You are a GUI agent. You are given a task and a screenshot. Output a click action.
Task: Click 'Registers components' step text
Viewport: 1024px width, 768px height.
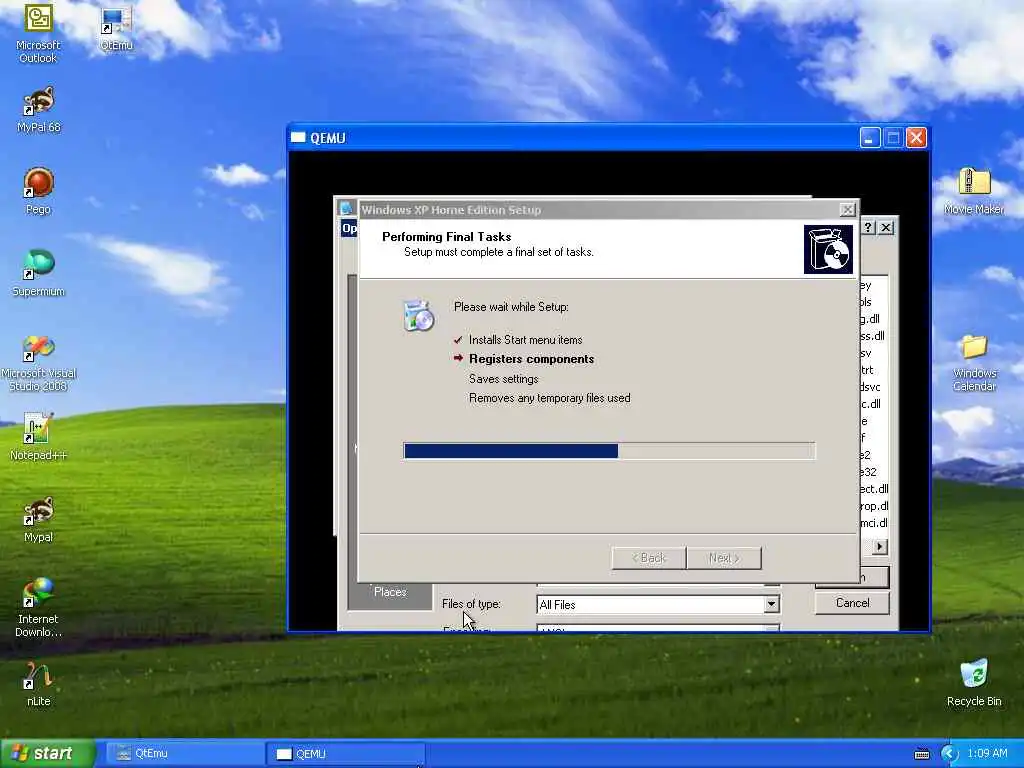click(x=532, y=359)
